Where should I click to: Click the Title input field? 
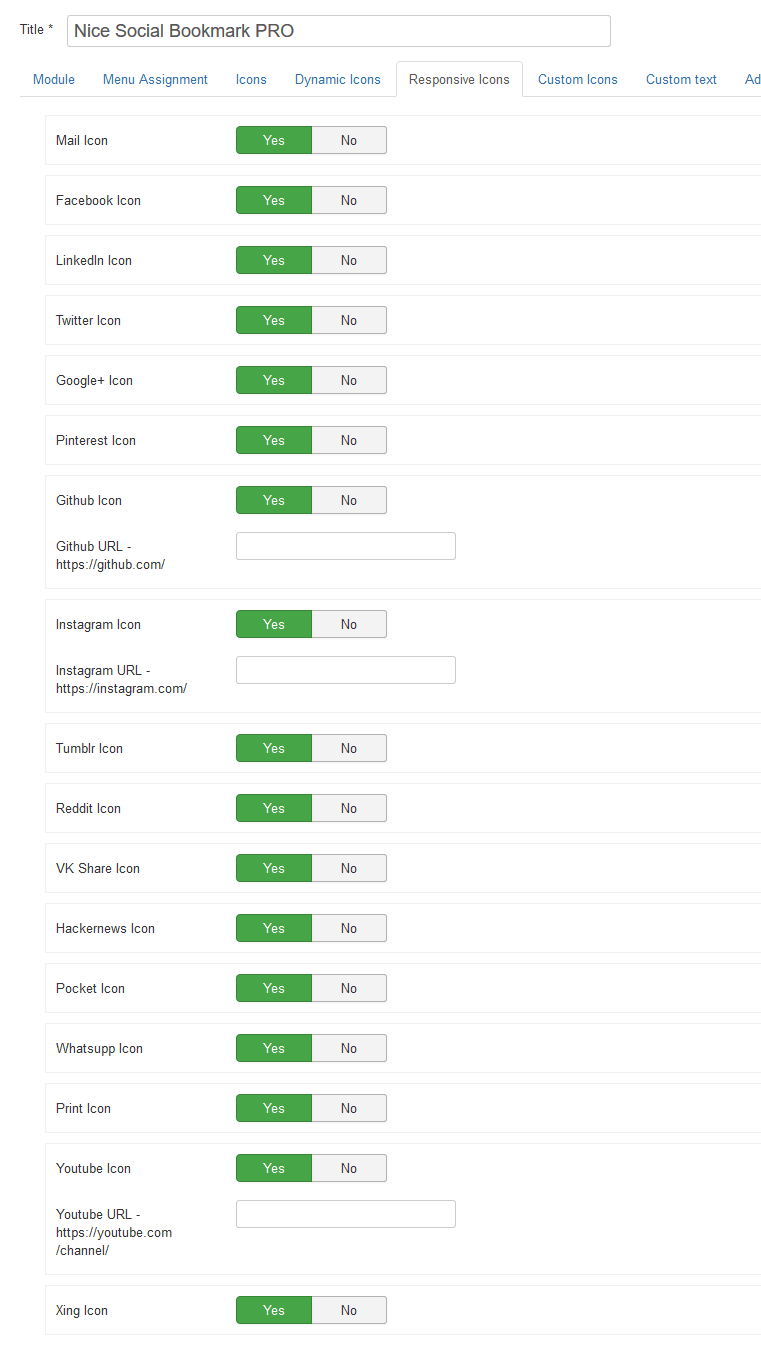click(338, 31)
